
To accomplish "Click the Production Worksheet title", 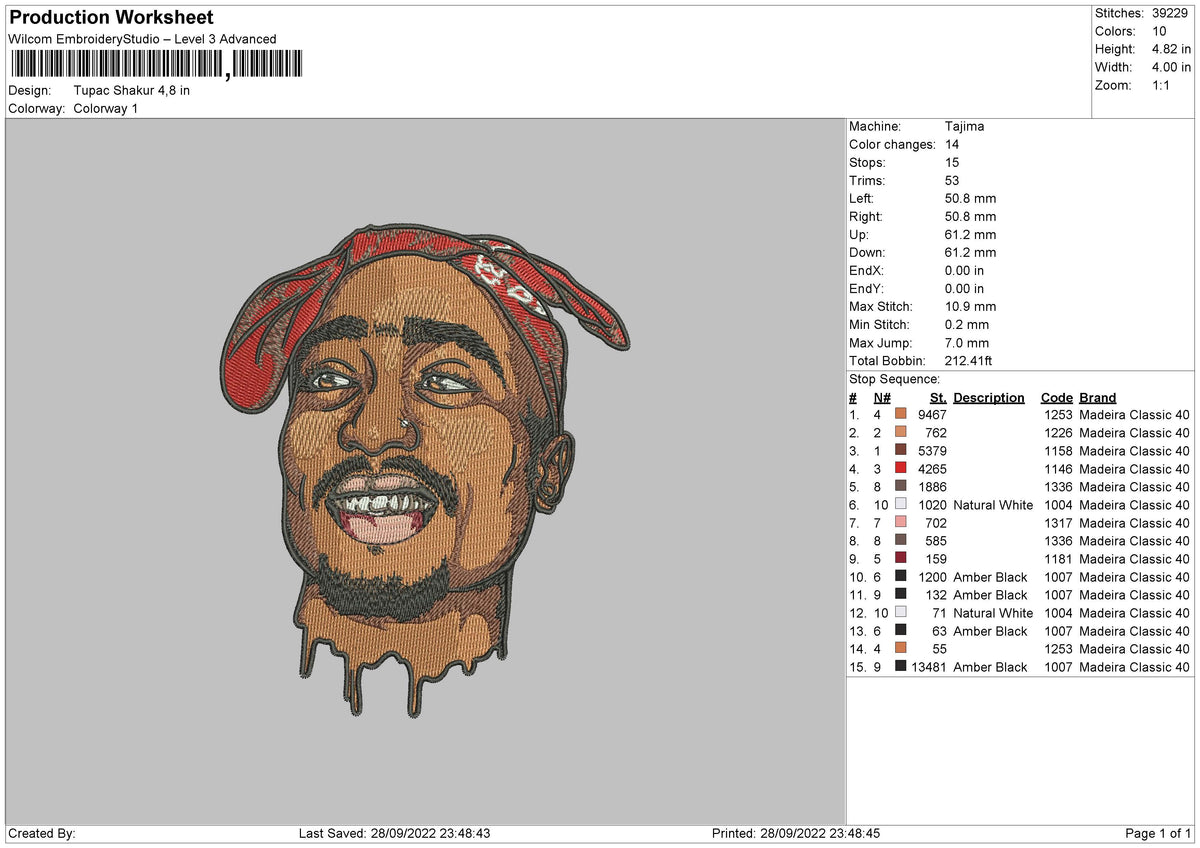I will pos(110,17).
